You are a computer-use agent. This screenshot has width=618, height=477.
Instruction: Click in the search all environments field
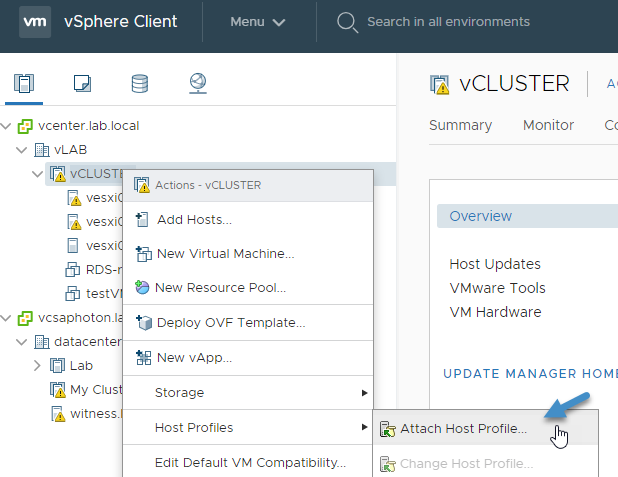[449, 22]
